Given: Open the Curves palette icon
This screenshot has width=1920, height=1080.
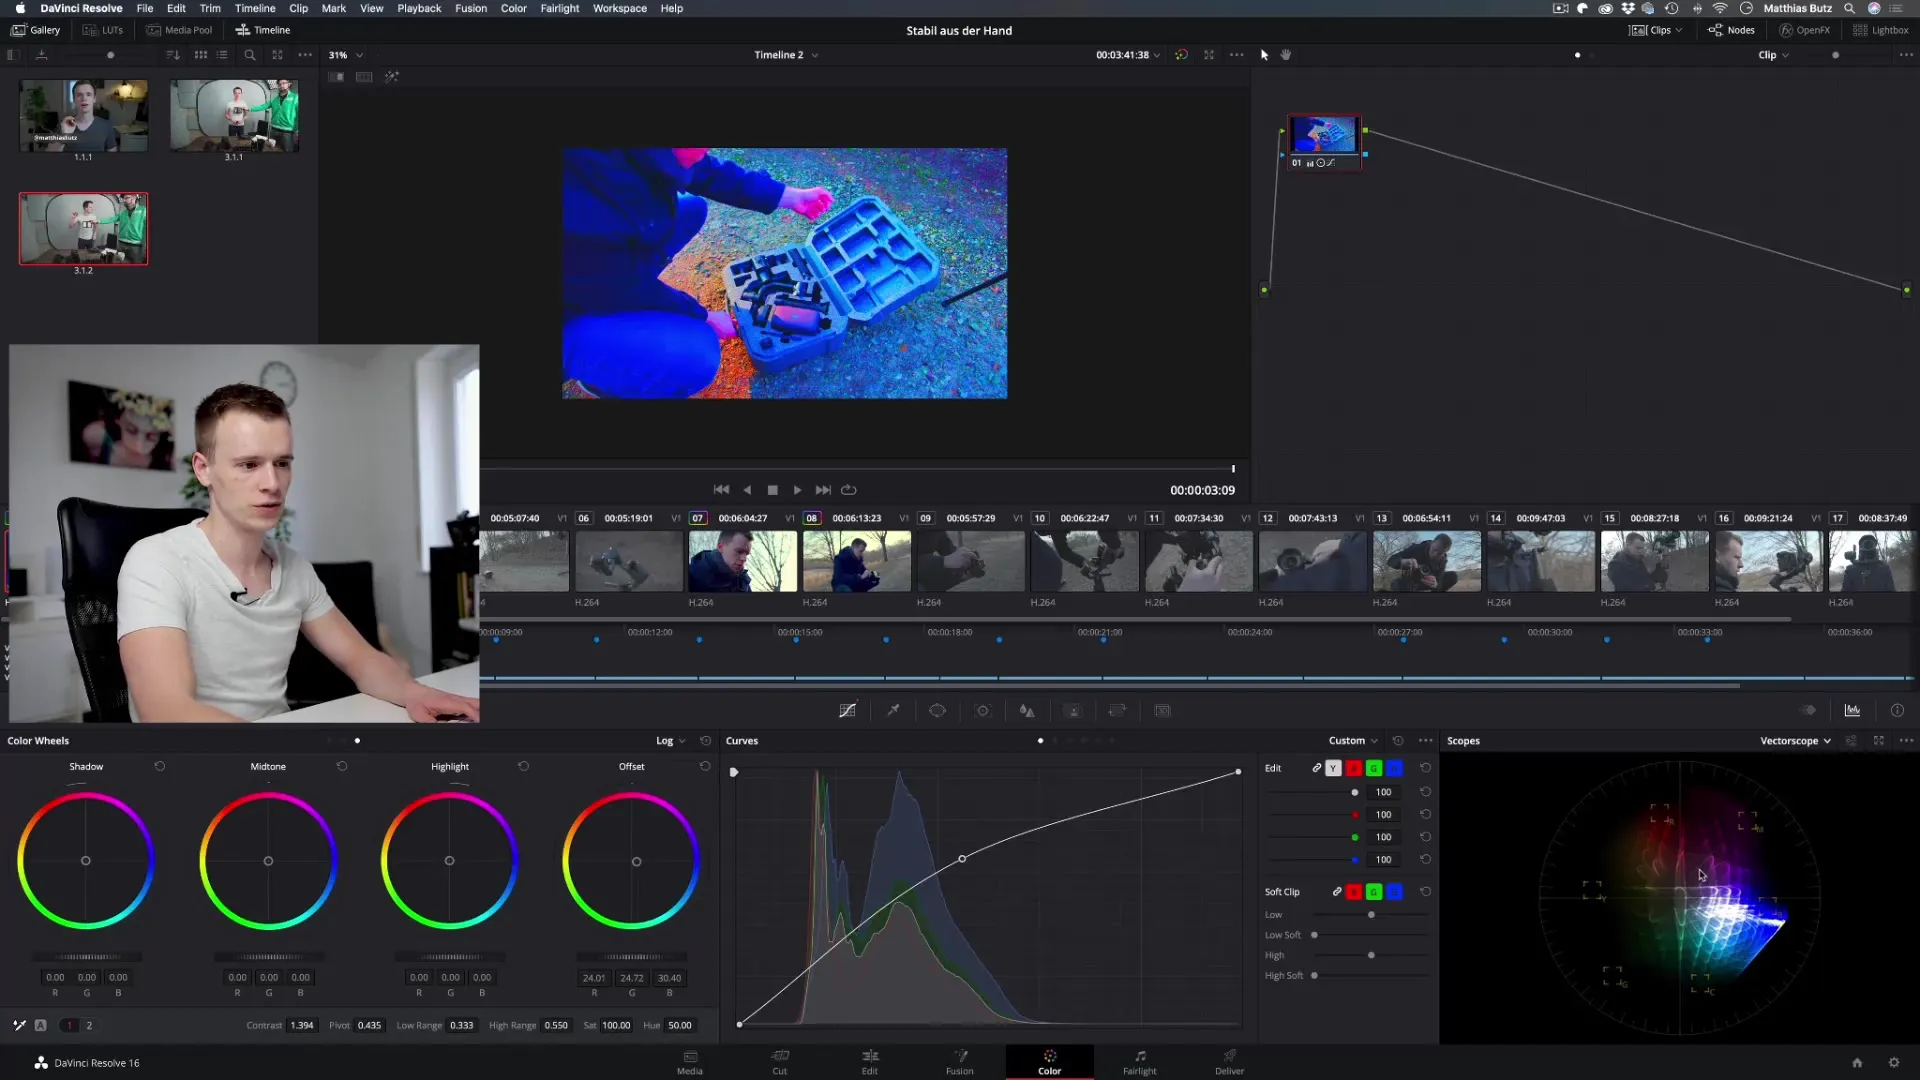Looking at the screenshot, I should [847, 710].
